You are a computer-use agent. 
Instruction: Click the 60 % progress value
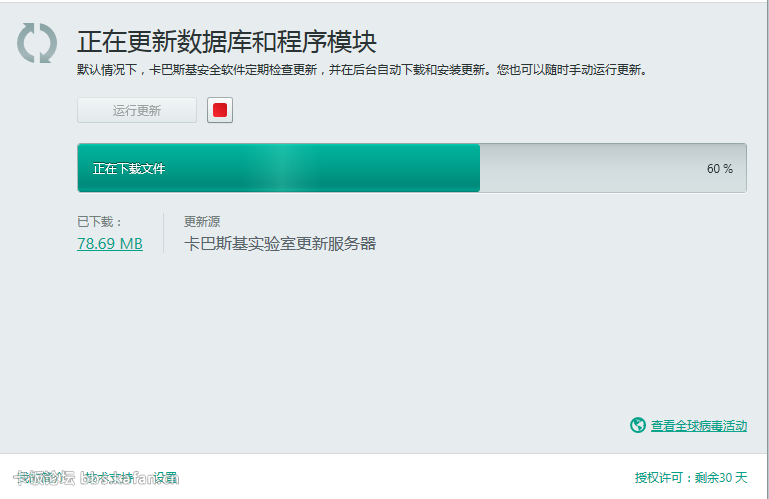tap(719, 169)
